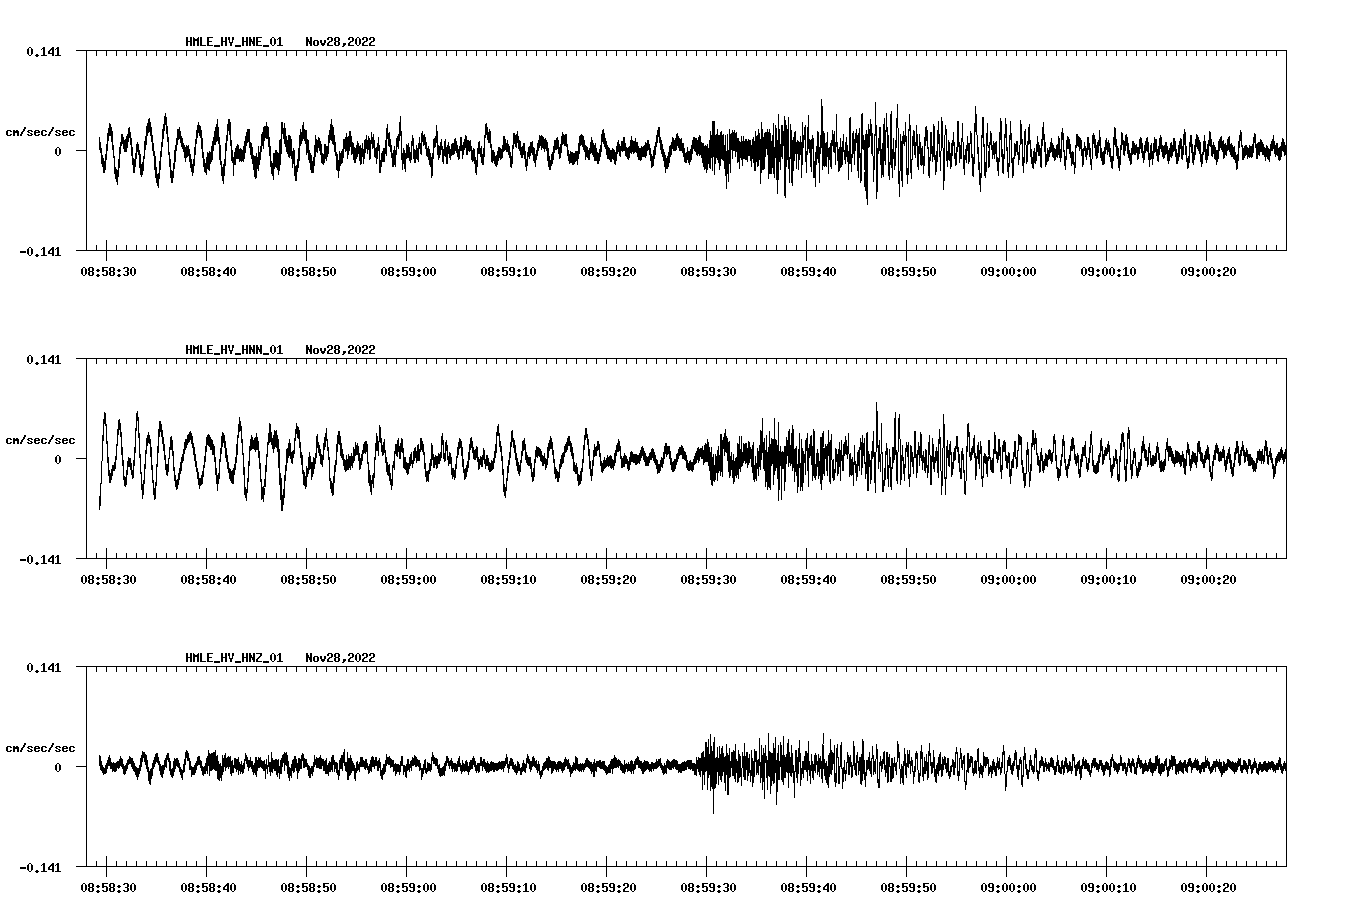Click the zero baseline label on HNN axis
This screenshot has width=1358, height=924.
58,459
